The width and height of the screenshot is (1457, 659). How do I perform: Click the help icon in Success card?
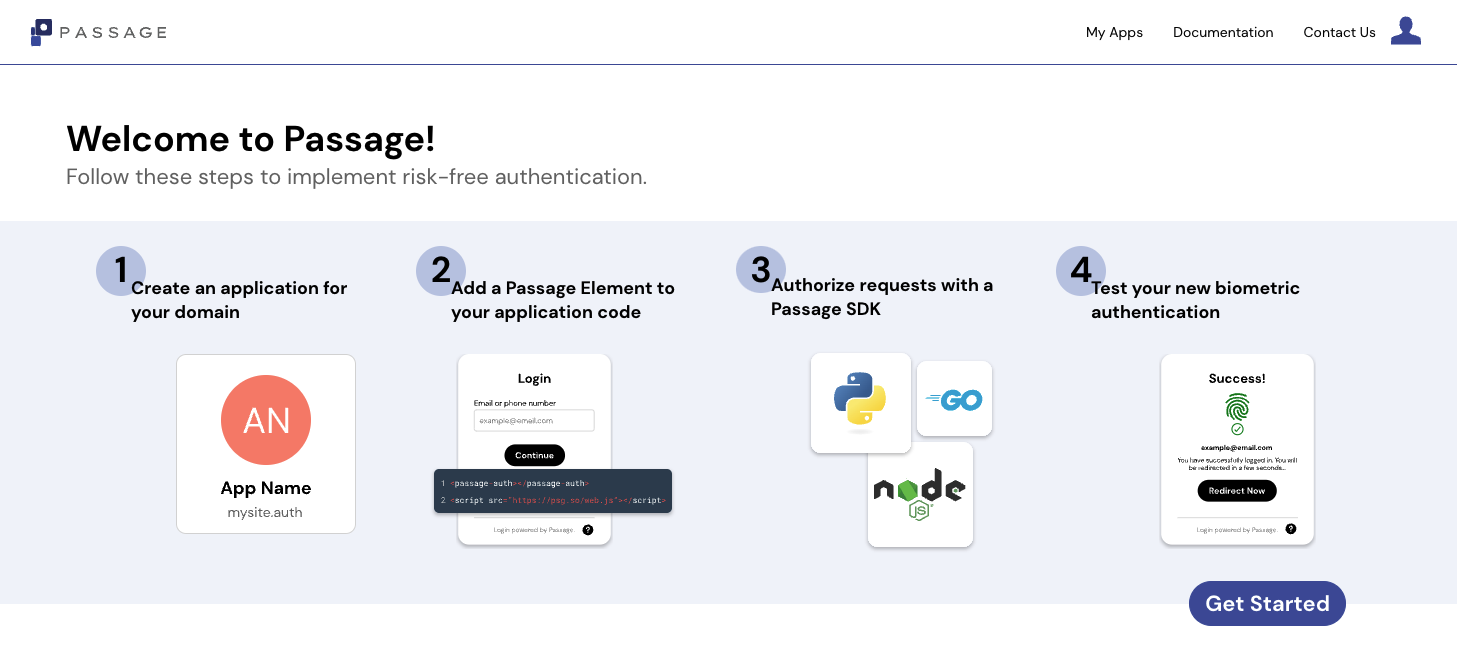coord(1291,529)
